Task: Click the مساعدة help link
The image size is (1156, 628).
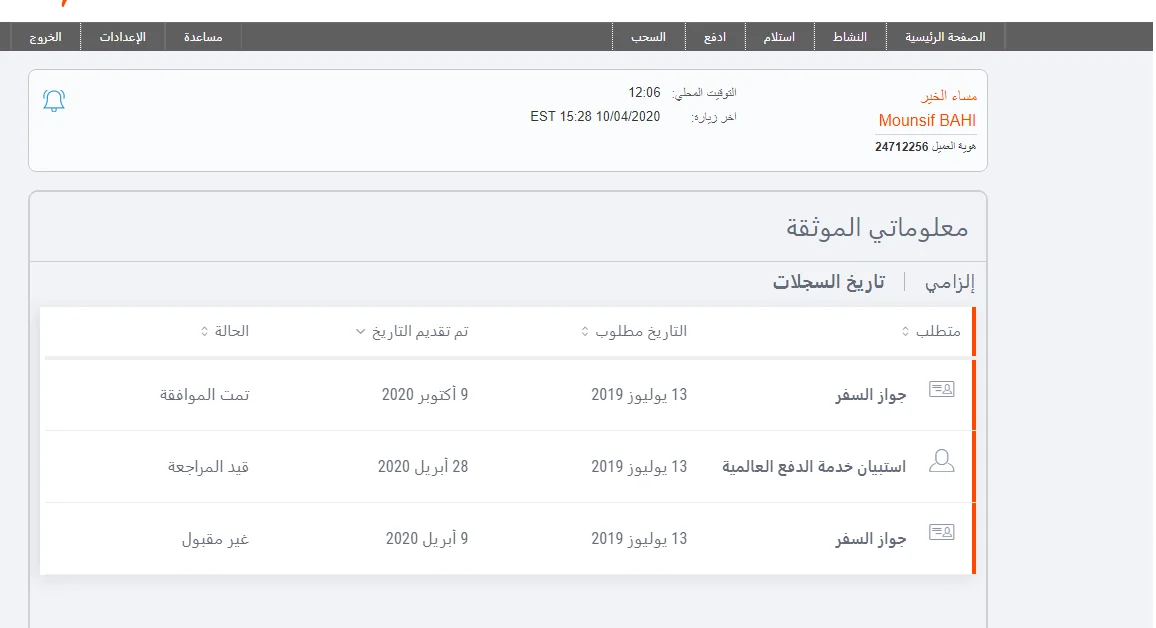Action: tap(203, 37)
